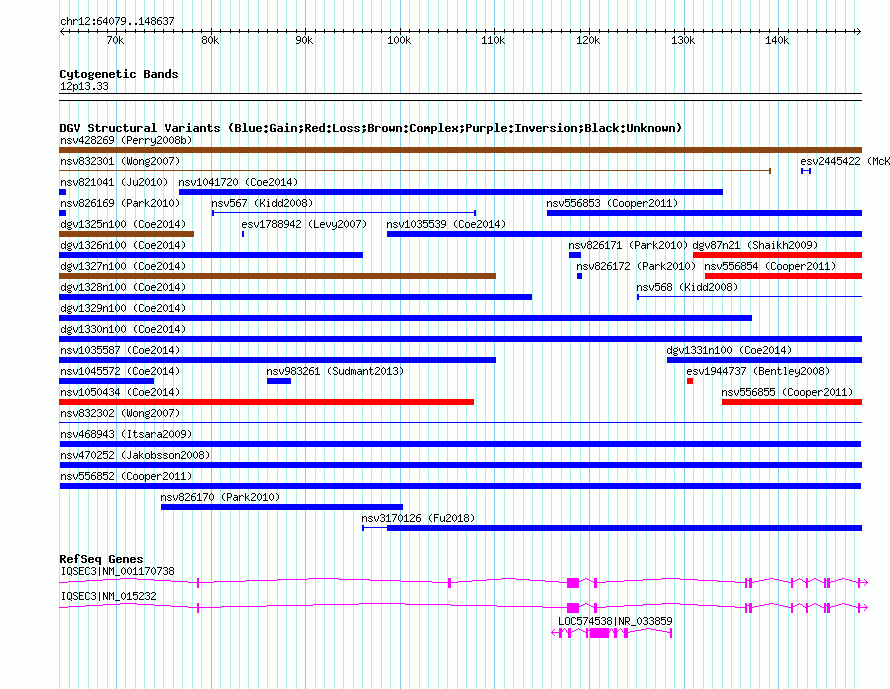
Task: Select the dgv1330n100 (Coe2014) label
Action: (x=123, y=329)
